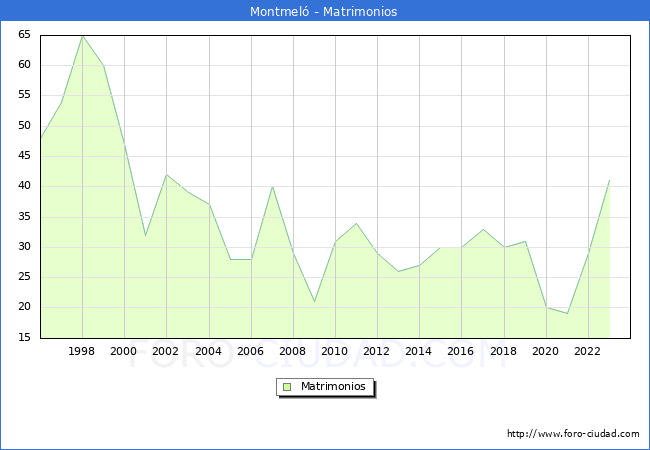The image size is (650, 450).
Task: Click the 'Matrimonios' legend label
Action: [333, 386]
